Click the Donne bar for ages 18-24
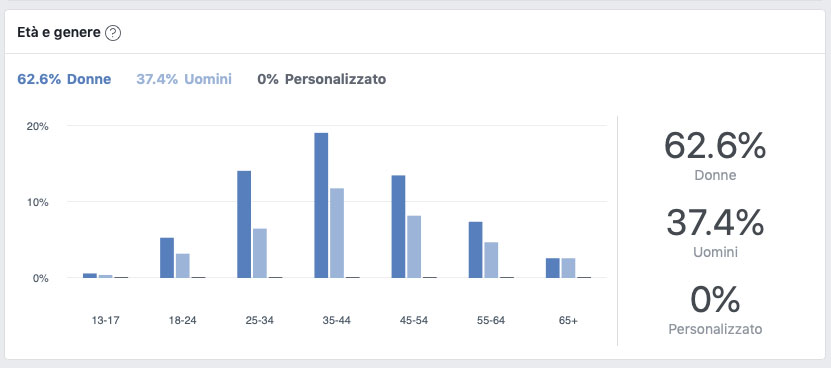The height and width of the screenshot is (368, 831). click(x=167, y=258)
